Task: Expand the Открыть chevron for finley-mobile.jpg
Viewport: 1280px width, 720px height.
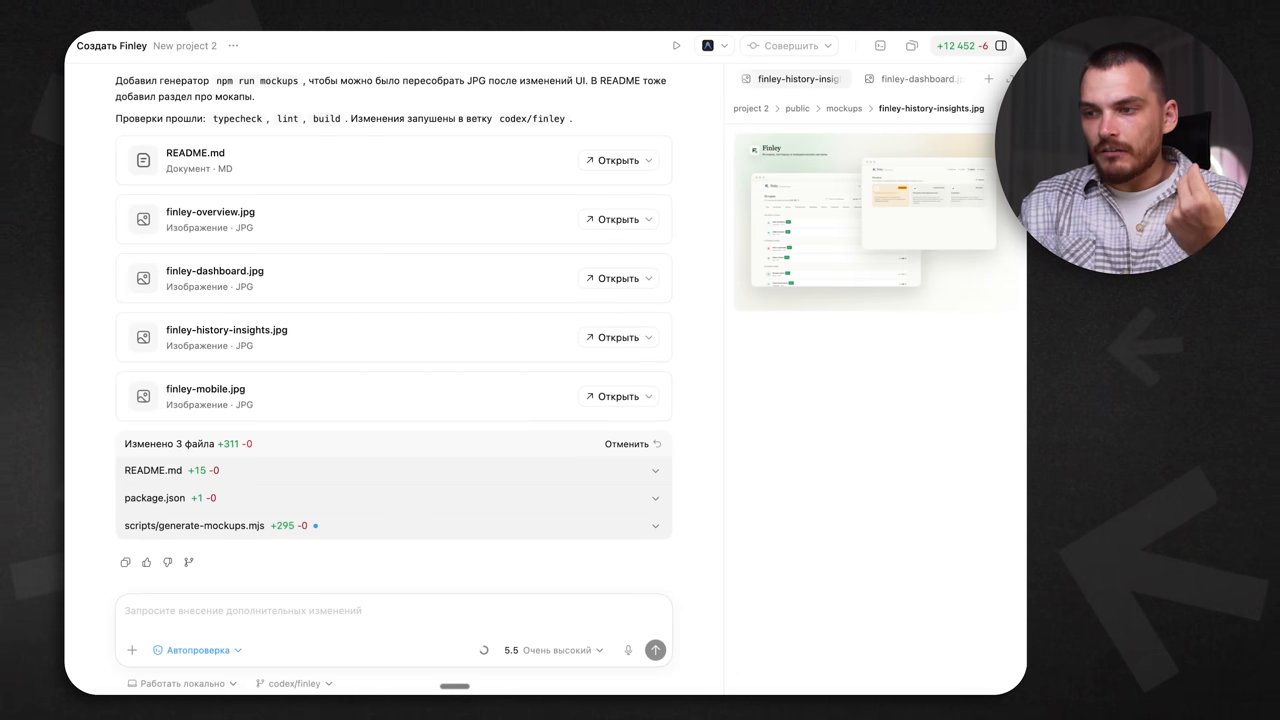Action: point(649,396)
